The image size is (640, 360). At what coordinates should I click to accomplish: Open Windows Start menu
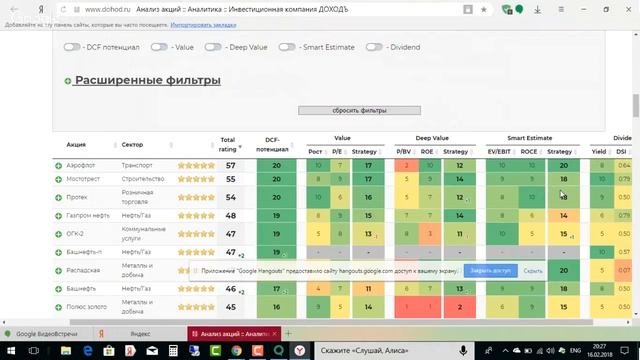(x=11, y=351)
